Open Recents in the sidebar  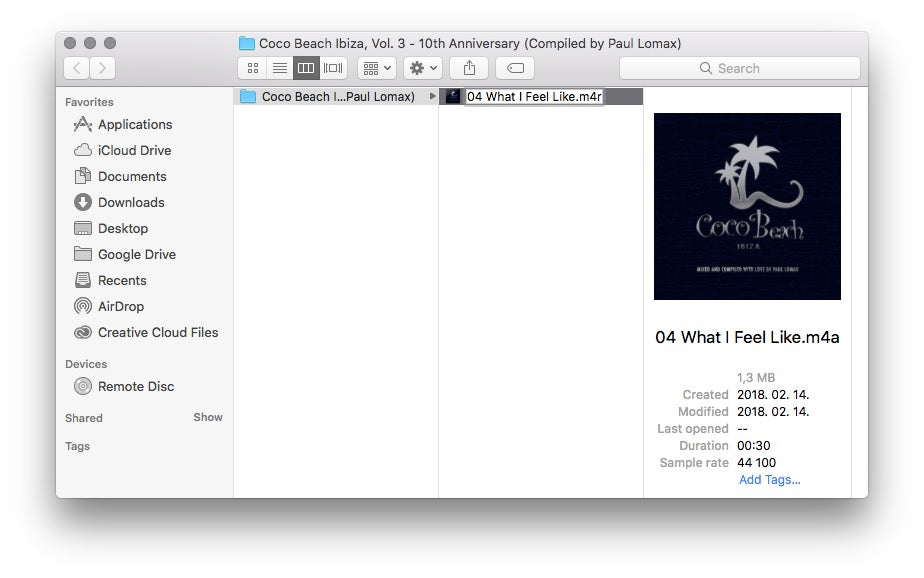click(x=122, y=280)
